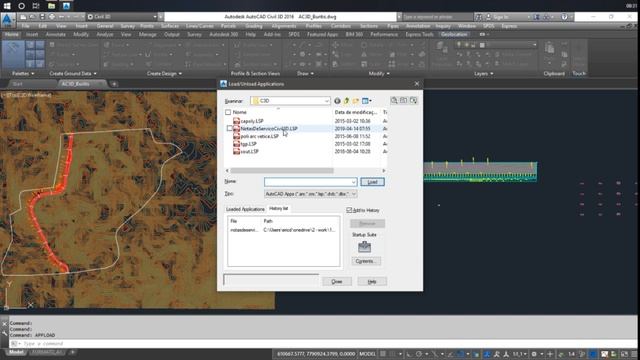The image size is (640, 360).
Task: Select poli arc vetica.LSP in file list
Action: click(x=260, y=136)
